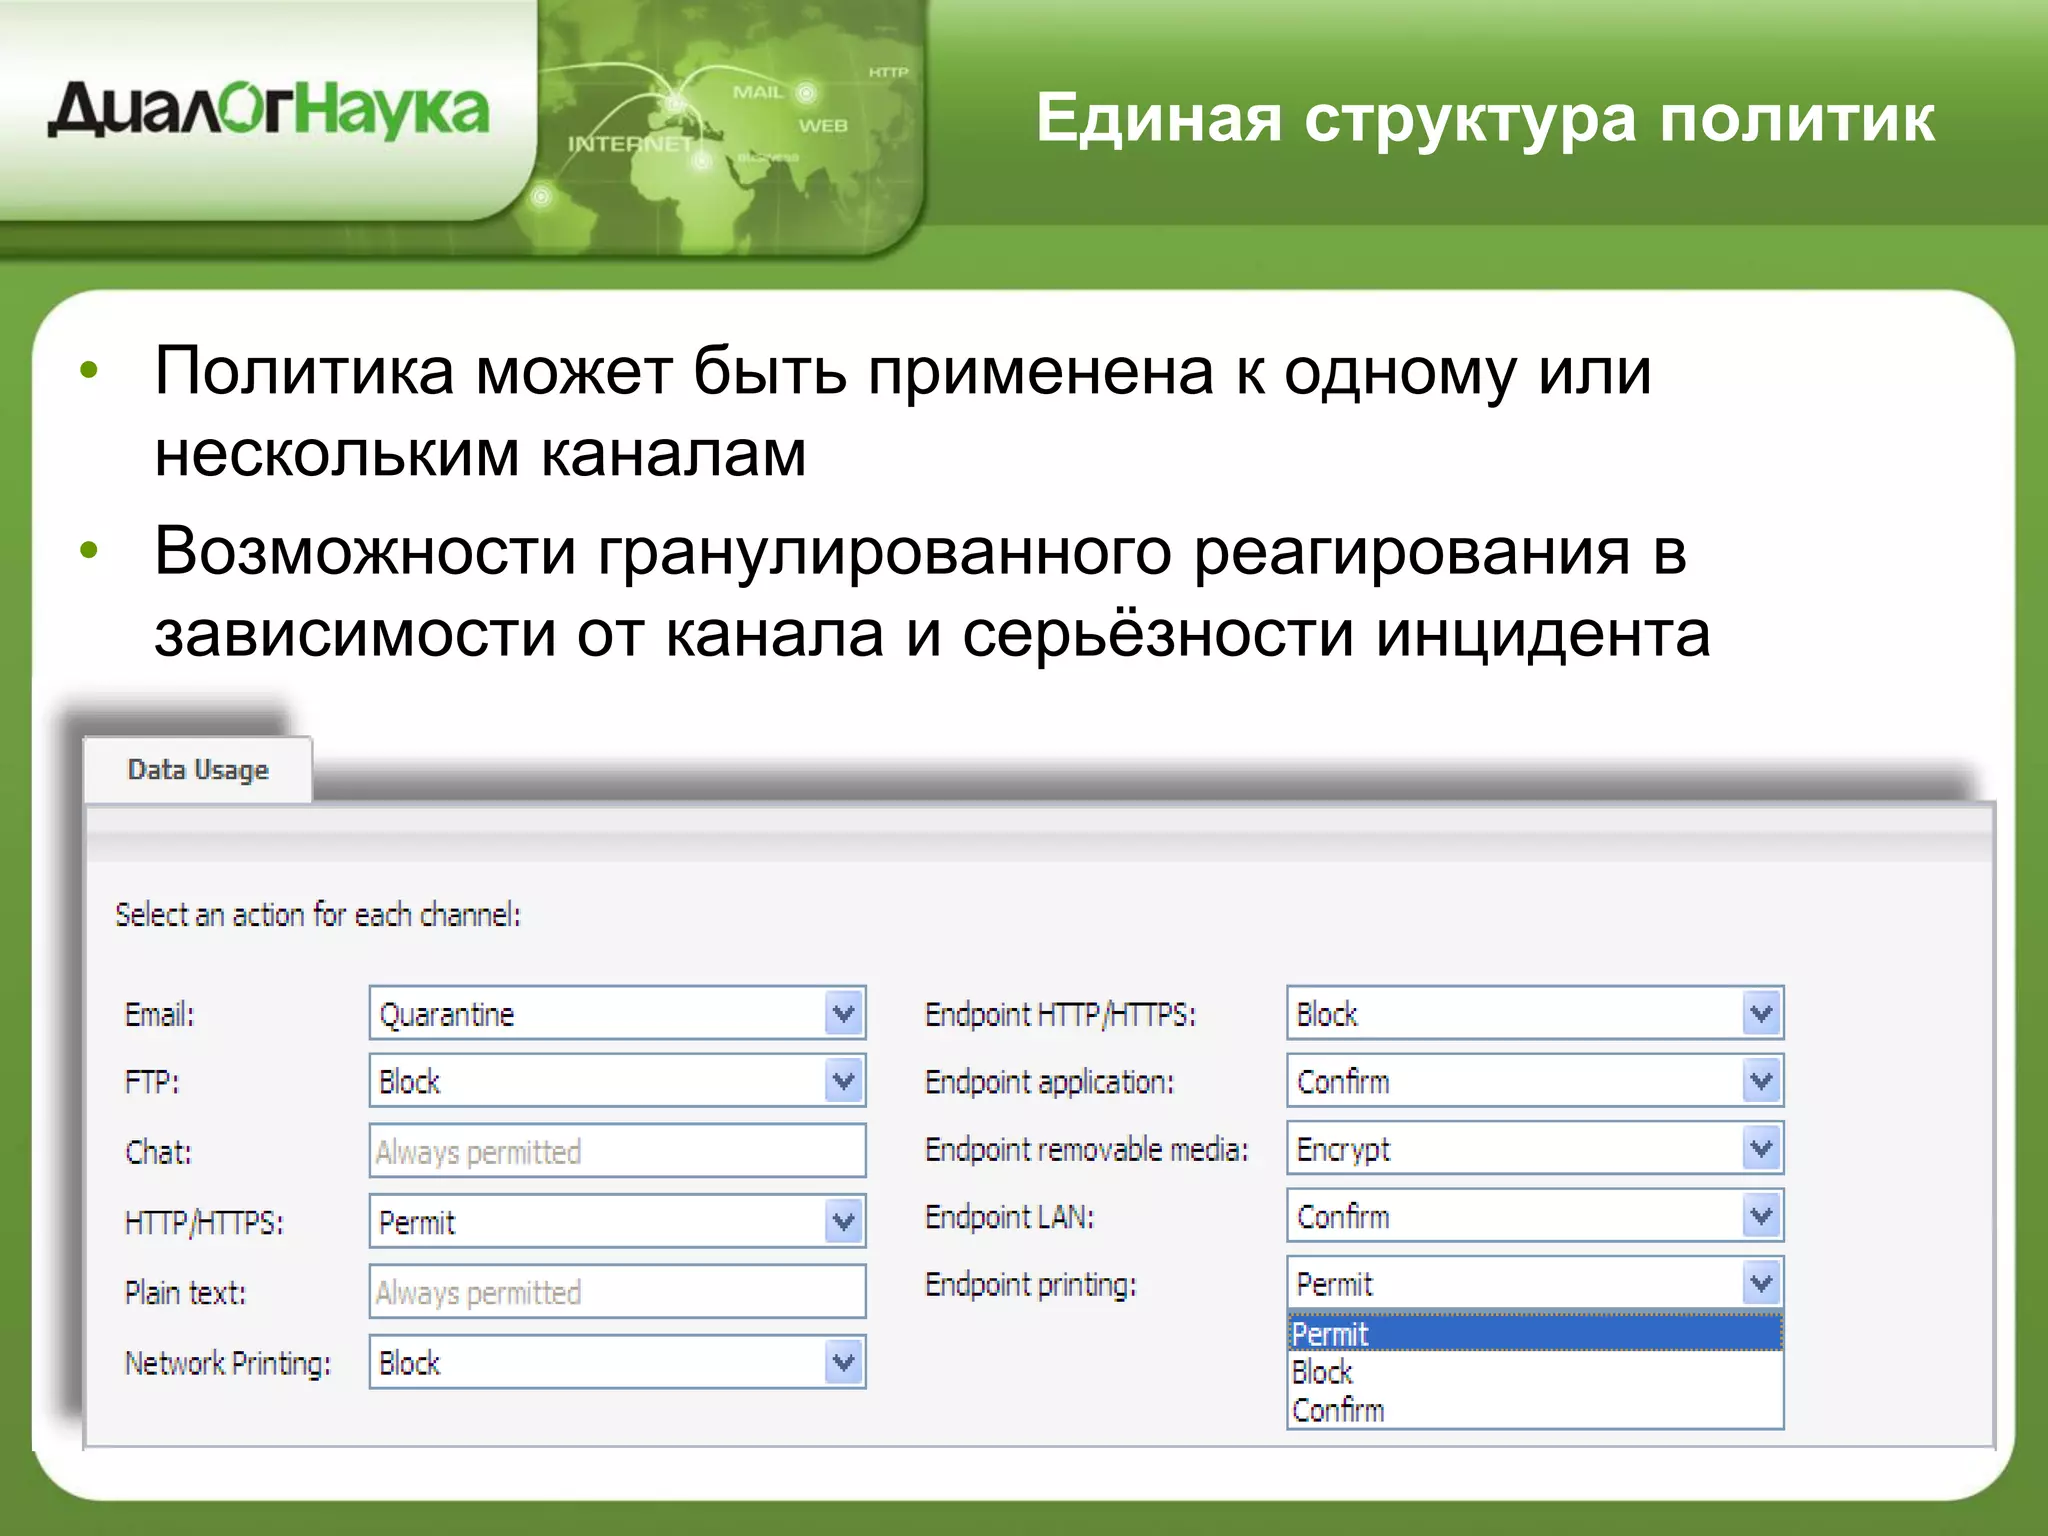This screenshot has height=1536, width=2048.
Task: Open the Endpoint application dropdown arrow
Action: (x=1762, y=1081)
